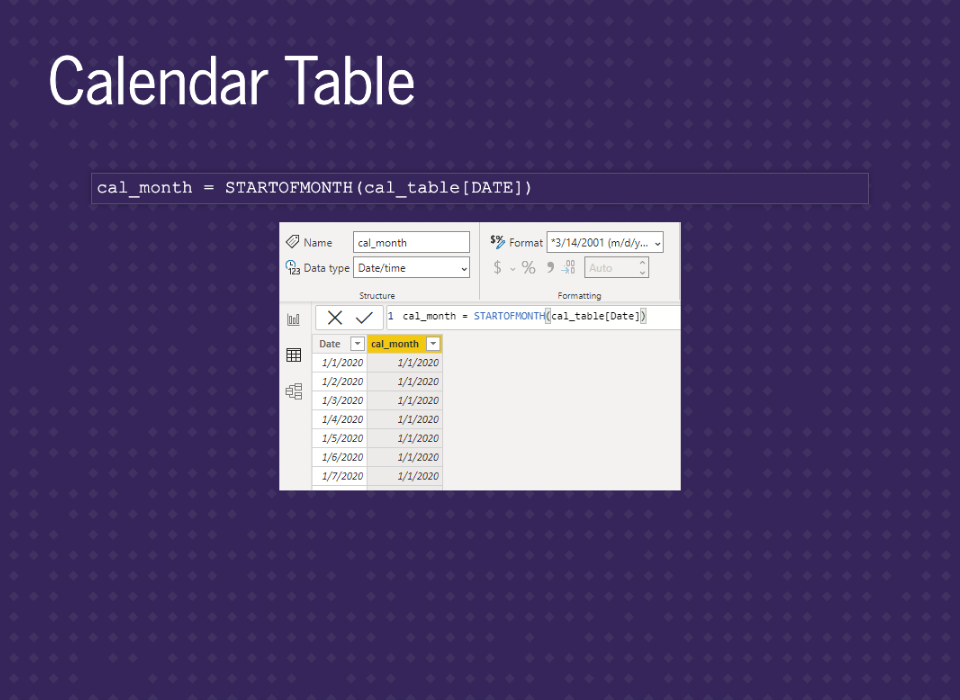Click the currency dollar format icon
The width and height of the screenshot is (960, 700).
pyautogui.click(x=497, y=268)
